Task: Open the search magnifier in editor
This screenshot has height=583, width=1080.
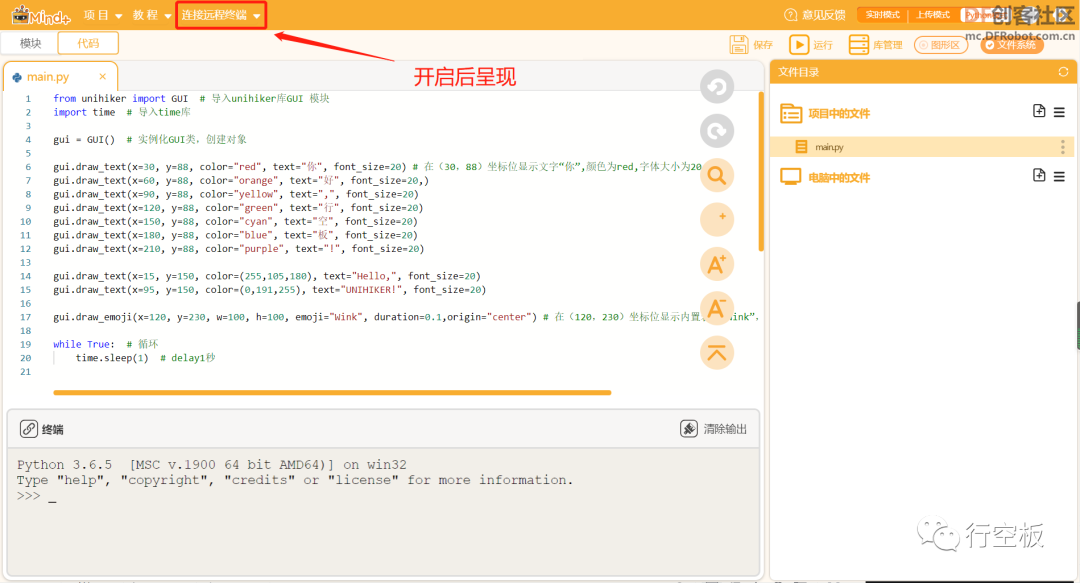Action: click(x=717, y=175)
